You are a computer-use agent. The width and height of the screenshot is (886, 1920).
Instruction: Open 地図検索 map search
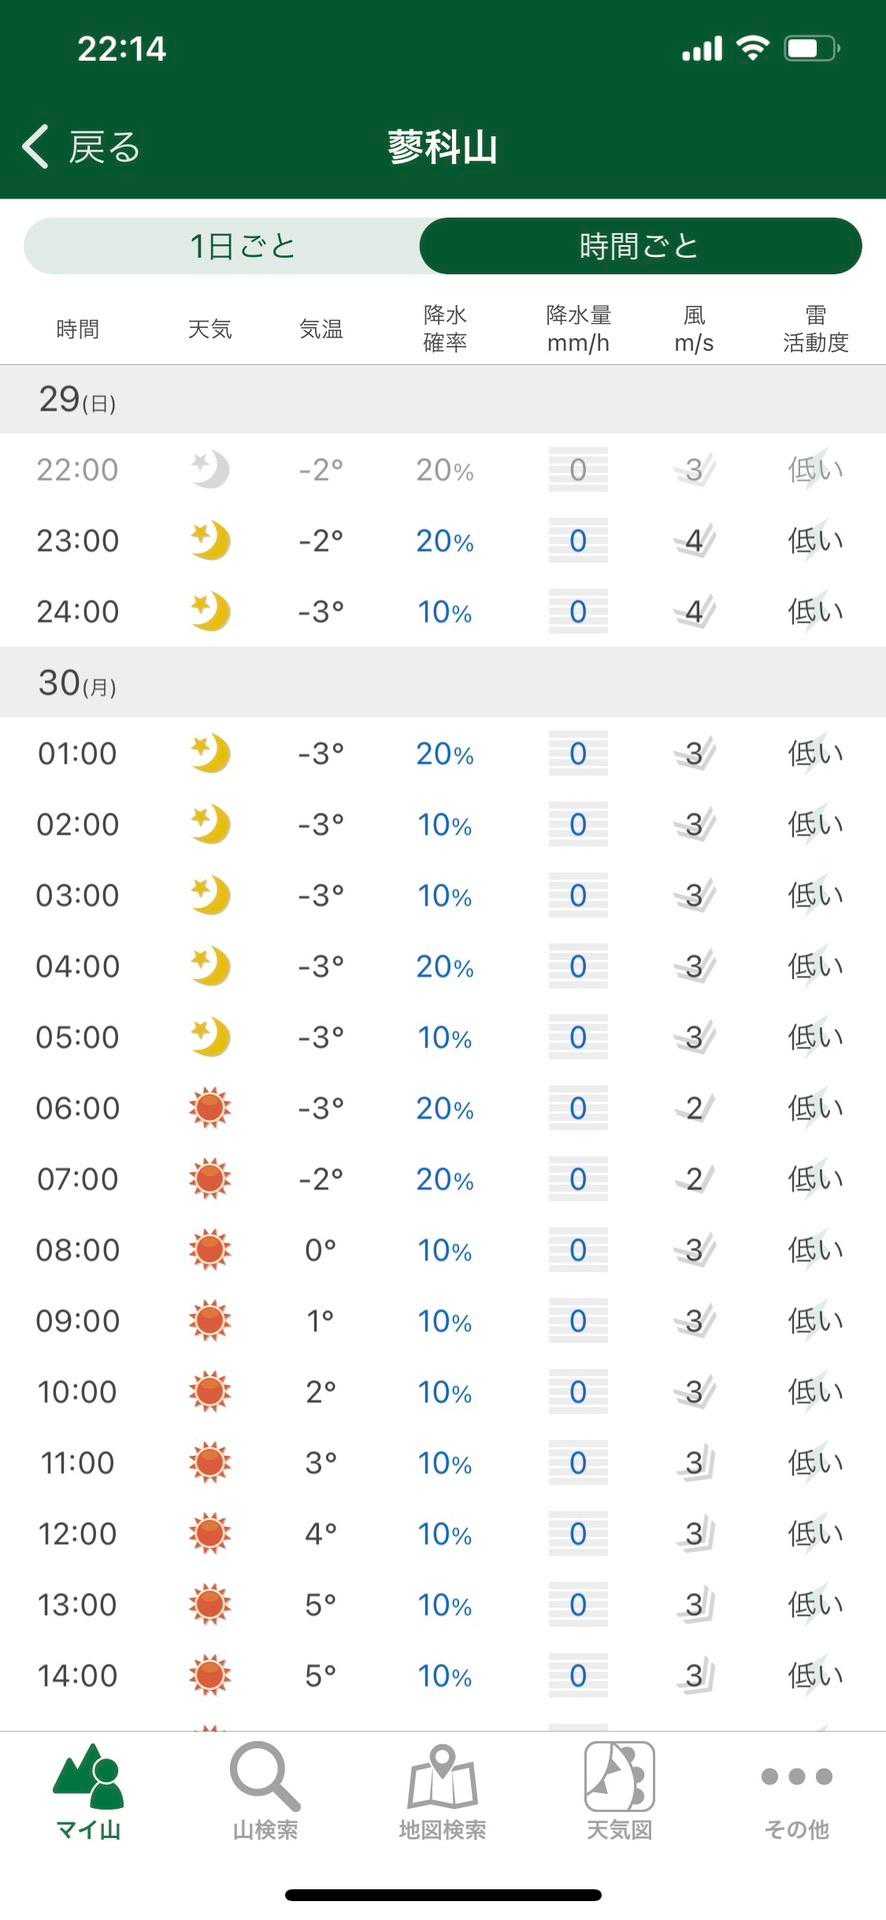tap(442, 1790)
